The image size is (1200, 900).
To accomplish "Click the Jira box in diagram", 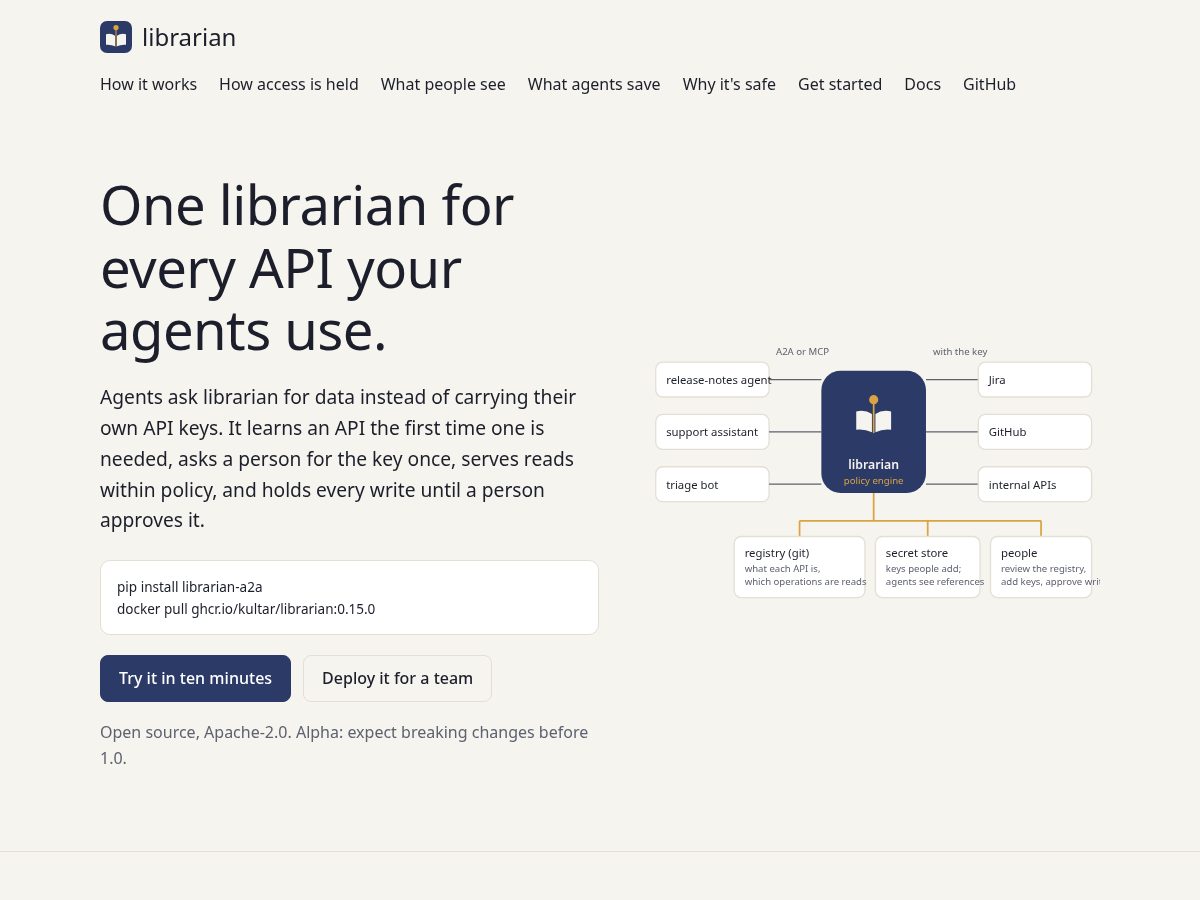I will 1035,380.
